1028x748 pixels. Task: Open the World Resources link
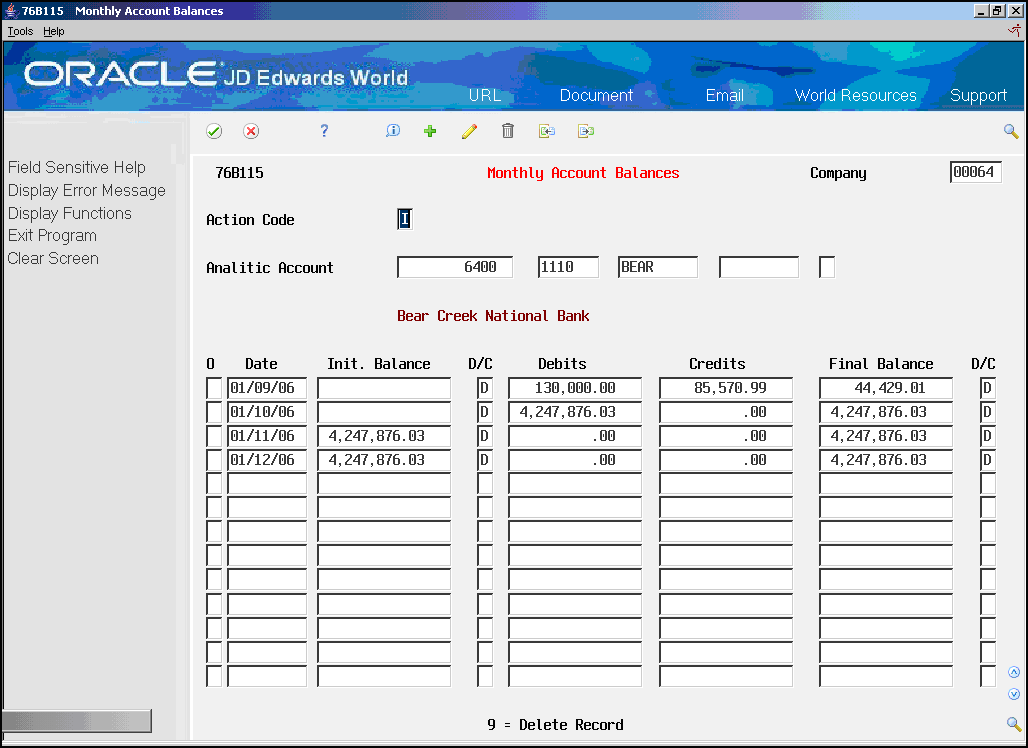(x=855, y=95)
